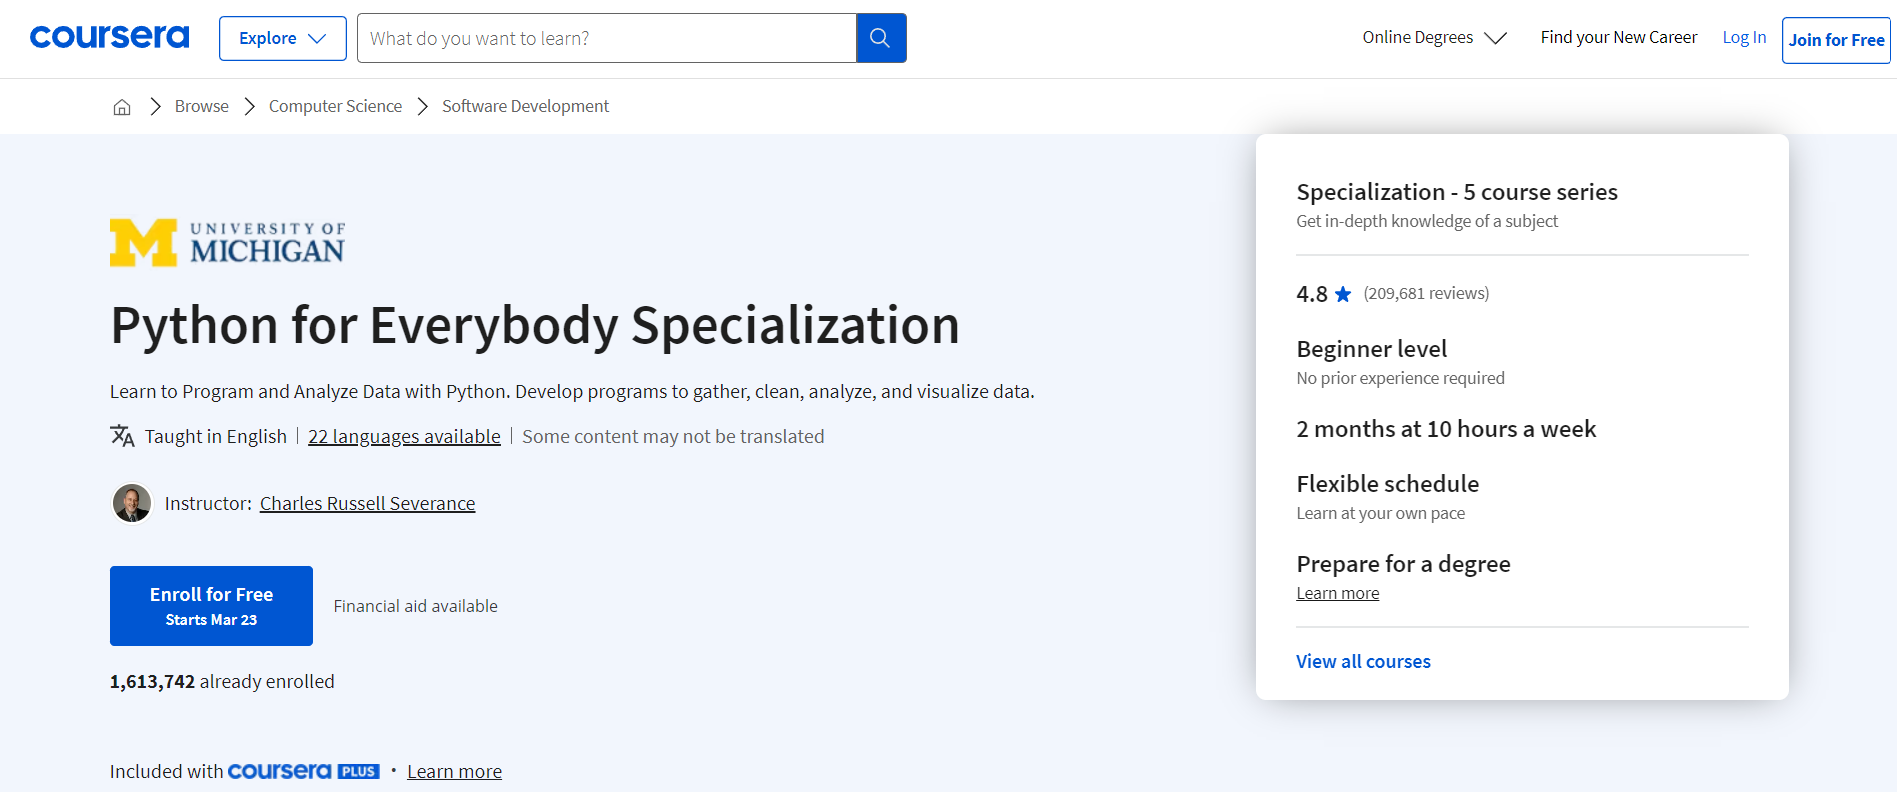Click the Python for Everybody Specialization title
Viewport: 1897px width, 792px height.
pos(535,326)
